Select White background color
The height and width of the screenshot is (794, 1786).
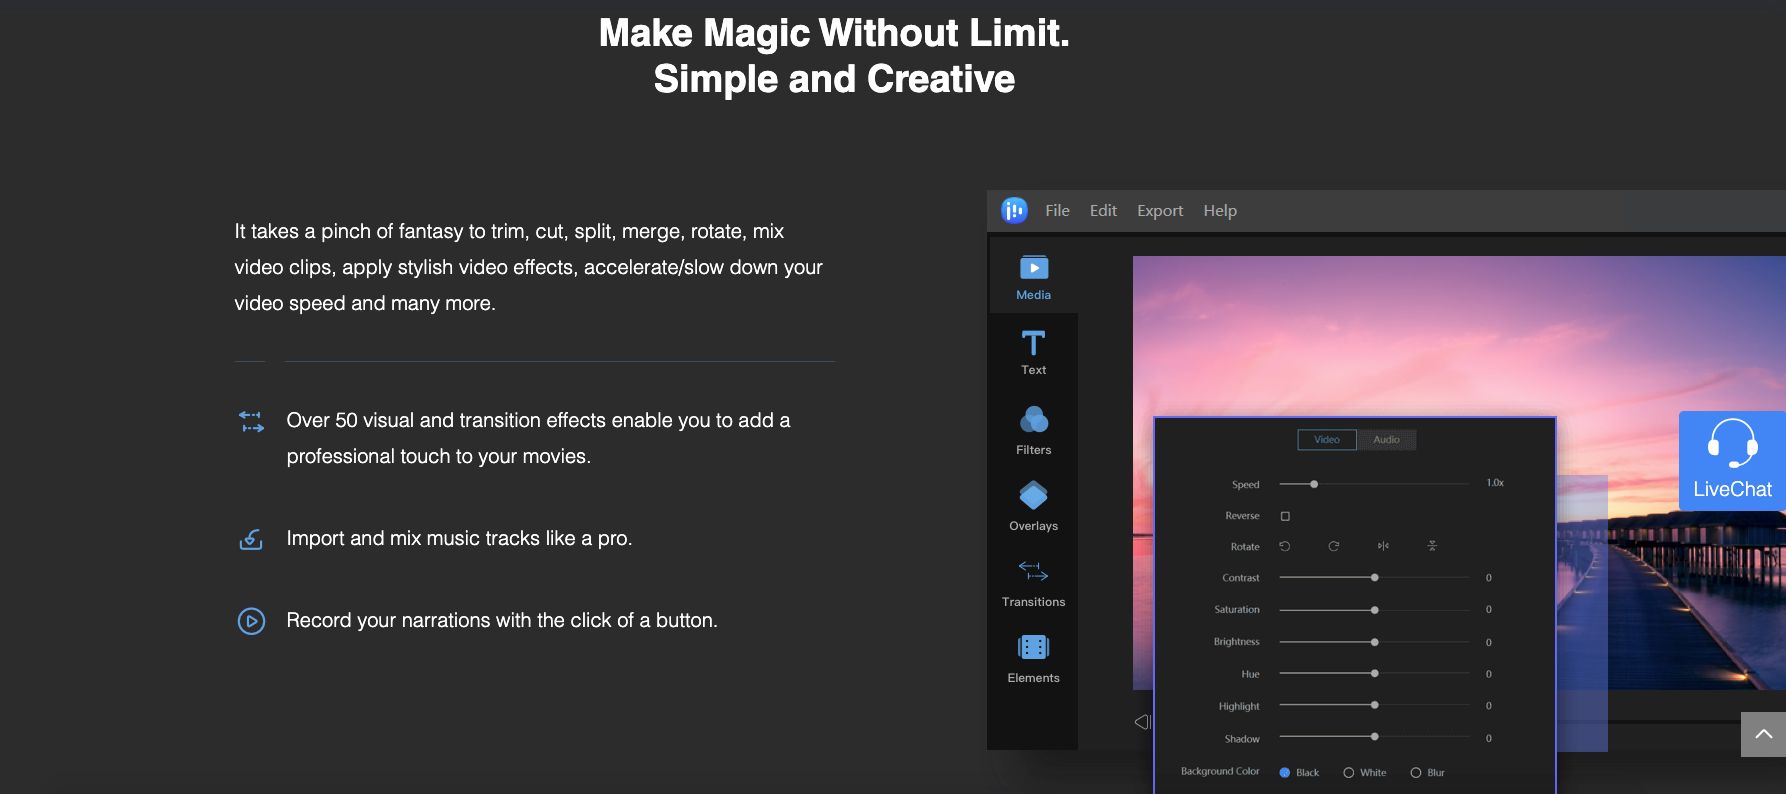[1349, 772]
